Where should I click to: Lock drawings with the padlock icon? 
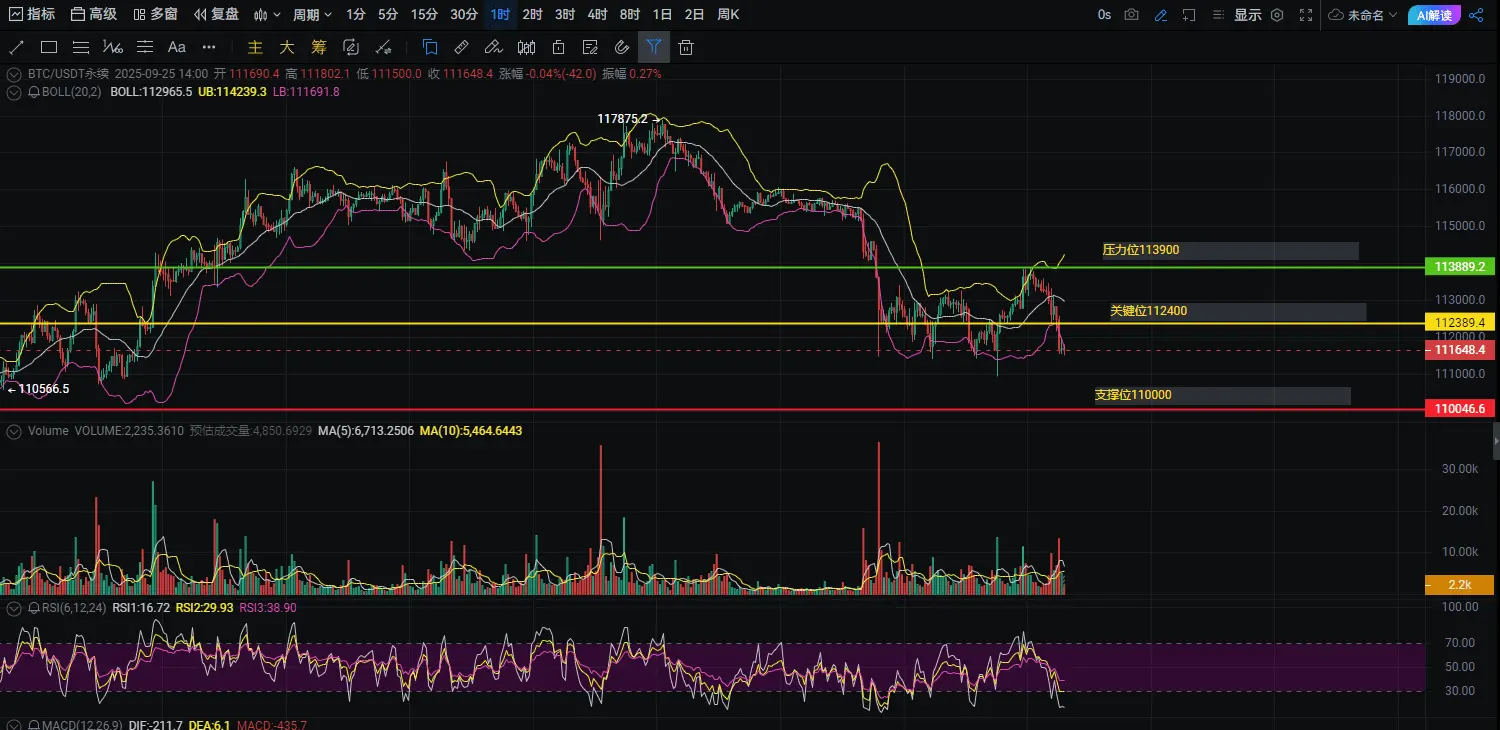558,47
